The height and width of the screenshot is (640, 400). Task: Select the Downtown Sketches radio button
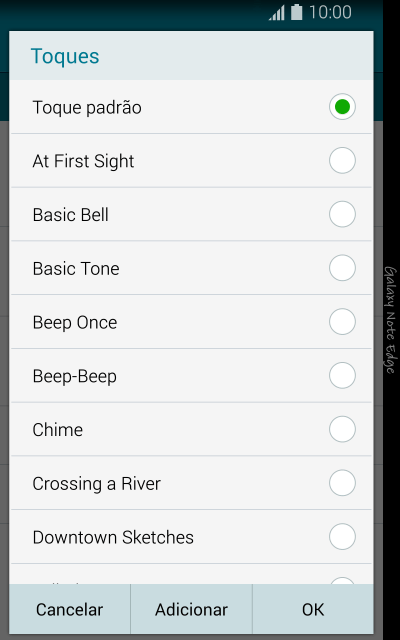tap(342, 537)
